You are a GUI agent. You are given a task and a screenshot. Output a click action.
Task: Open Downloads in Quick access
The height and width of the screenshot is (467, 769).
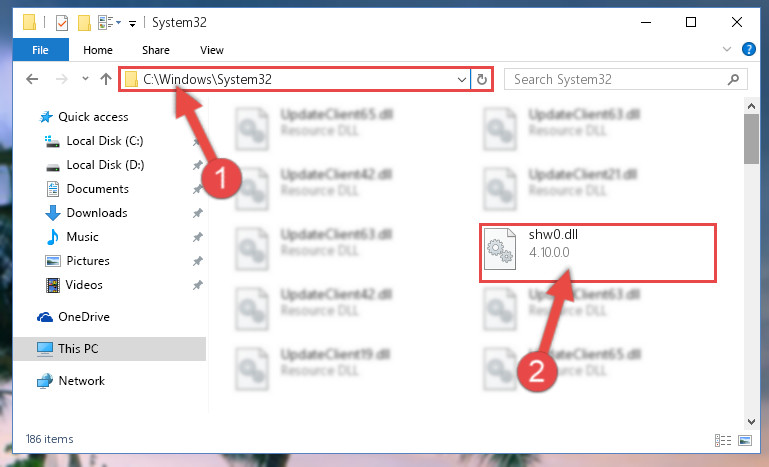[x=97, y=213]
